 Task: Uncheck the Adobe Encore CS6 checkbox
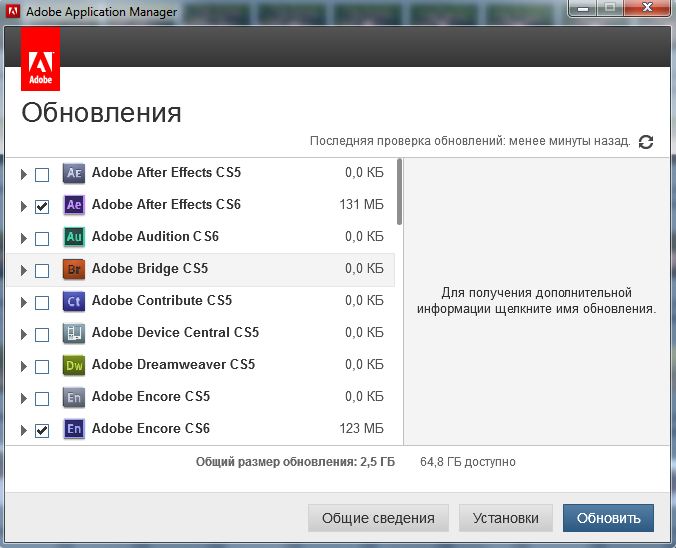42,430
